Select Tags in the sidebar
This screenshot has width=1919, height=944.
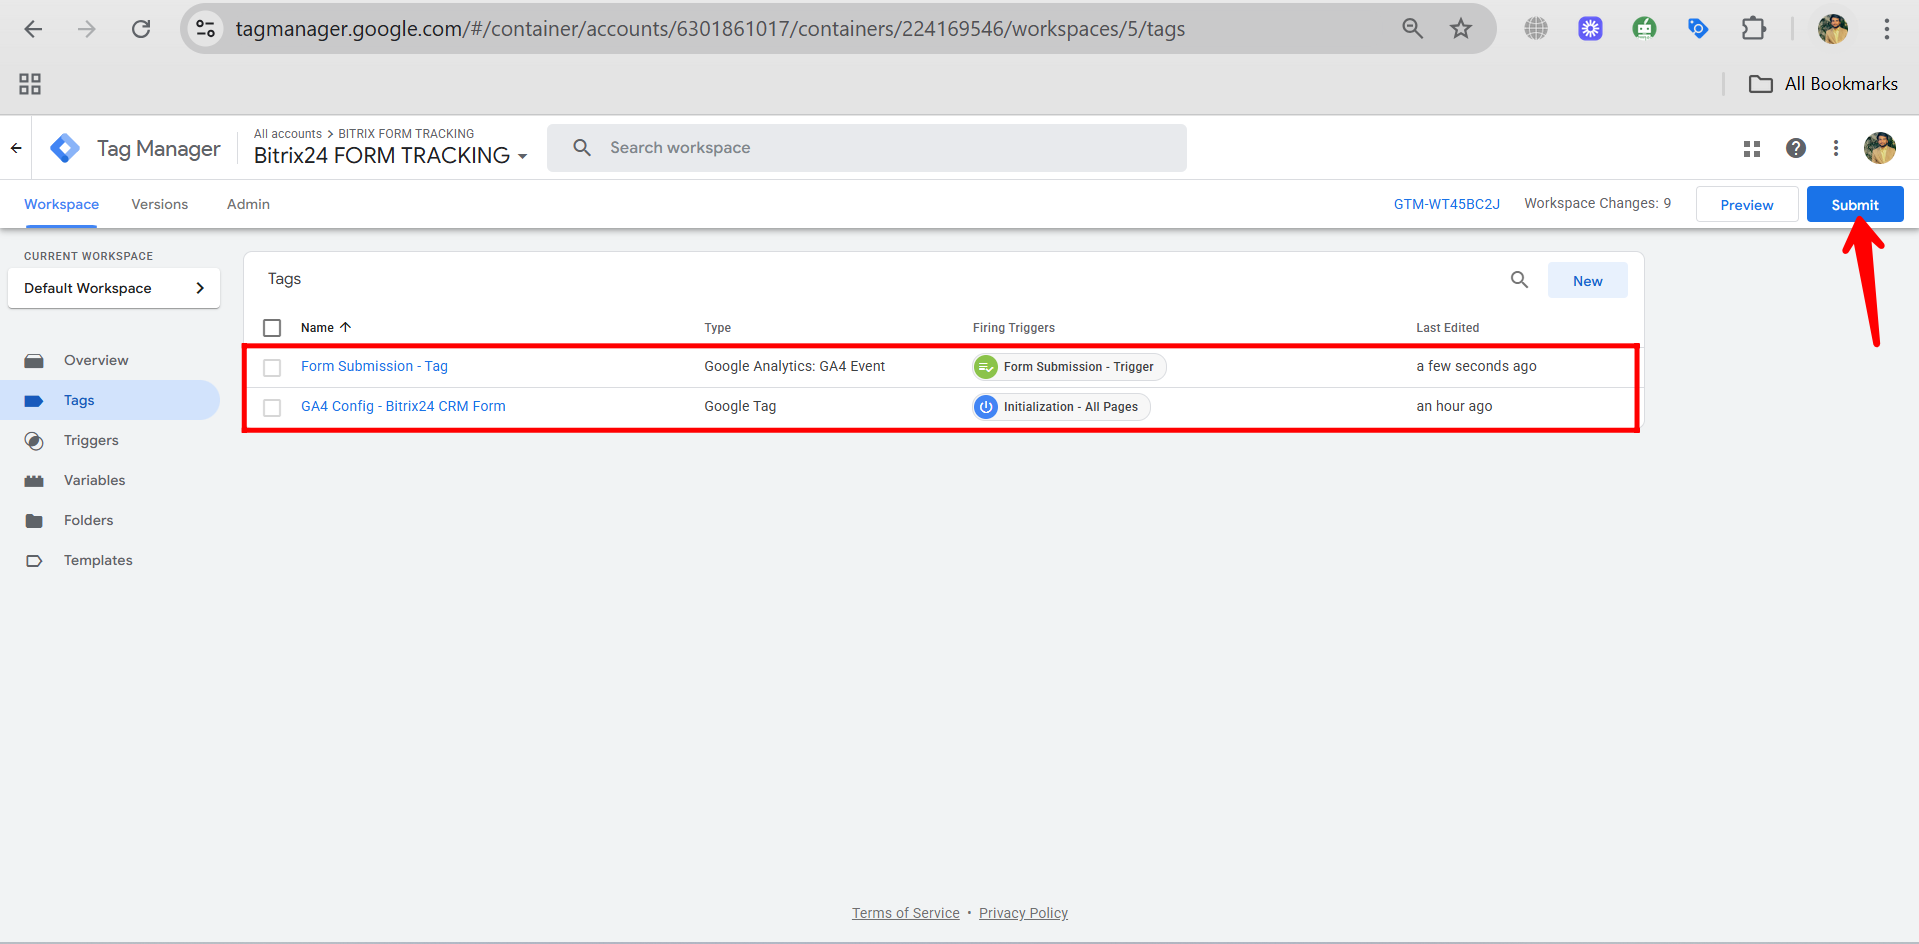coord(110,400)
